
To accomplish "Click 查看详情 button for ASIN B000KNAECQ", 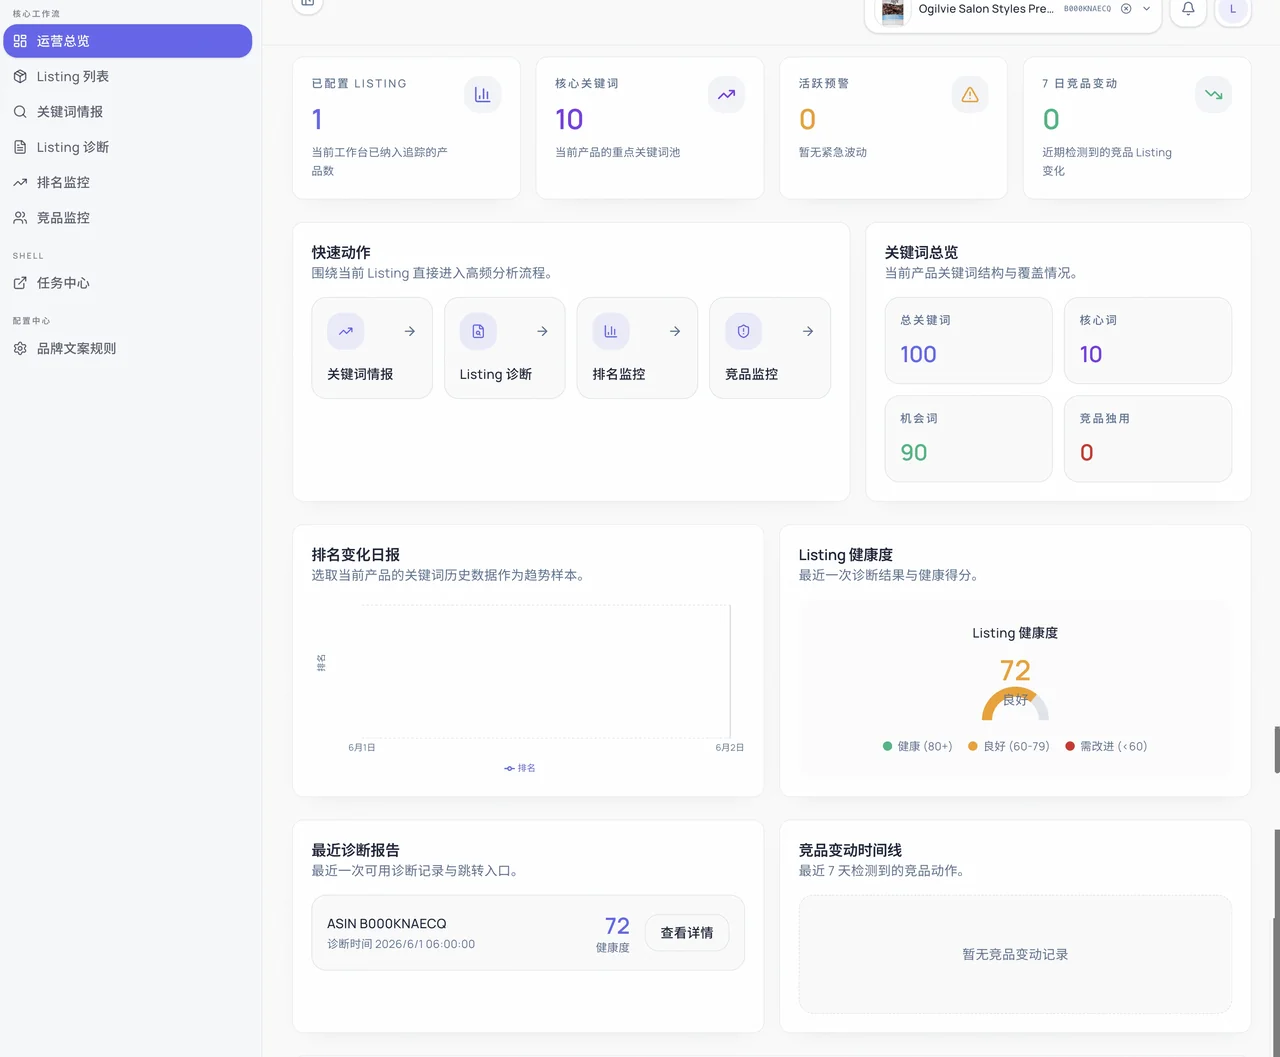I will [x=687, y=933].
